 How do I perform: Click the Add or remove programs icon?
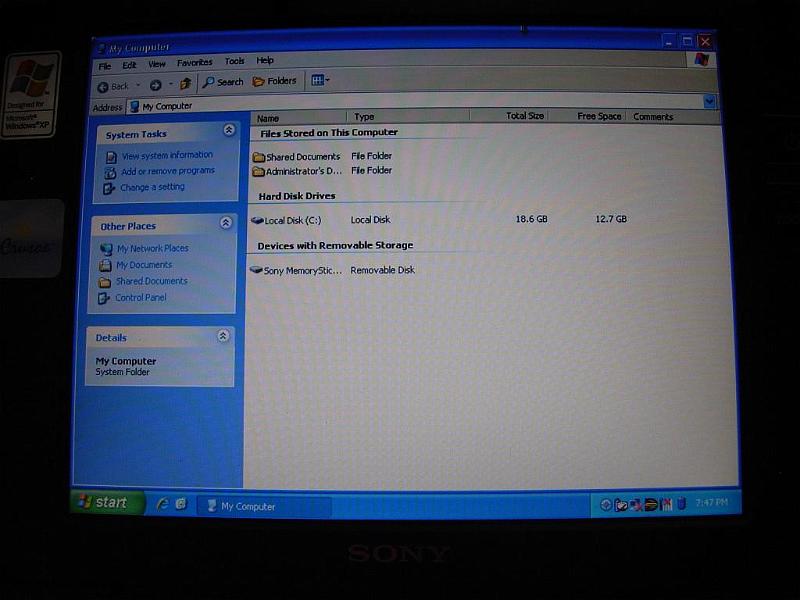click(110, 173)
